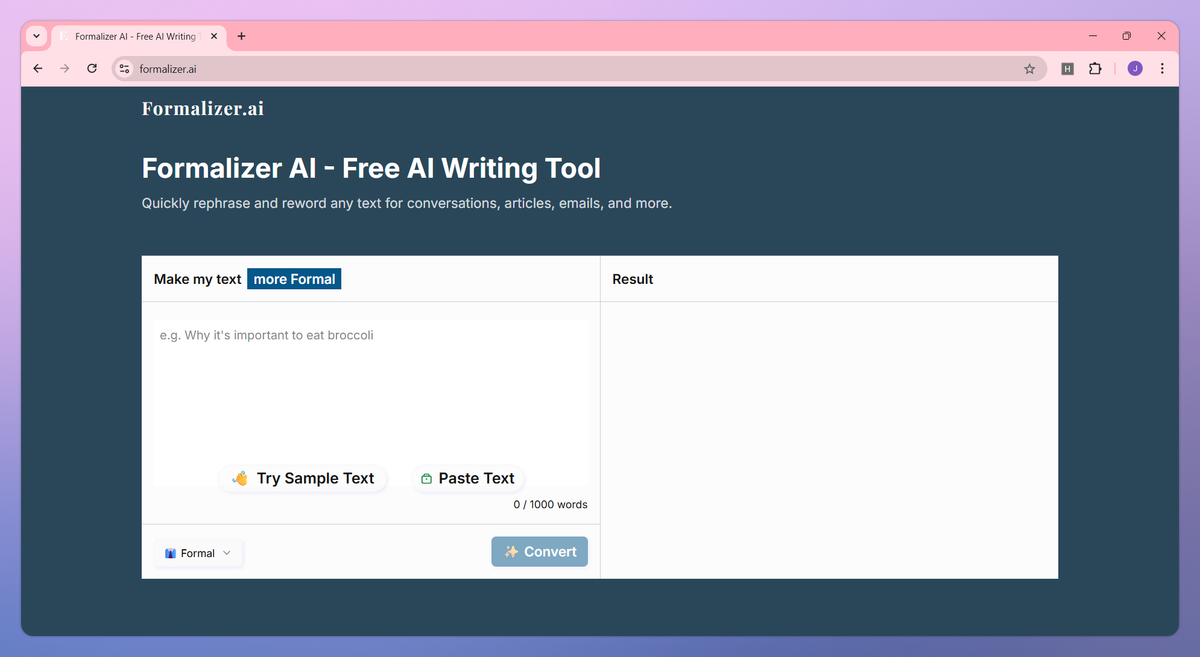
Task: Click the briefcase icon beside the Formal selector
Action: [x=171, y=553]
